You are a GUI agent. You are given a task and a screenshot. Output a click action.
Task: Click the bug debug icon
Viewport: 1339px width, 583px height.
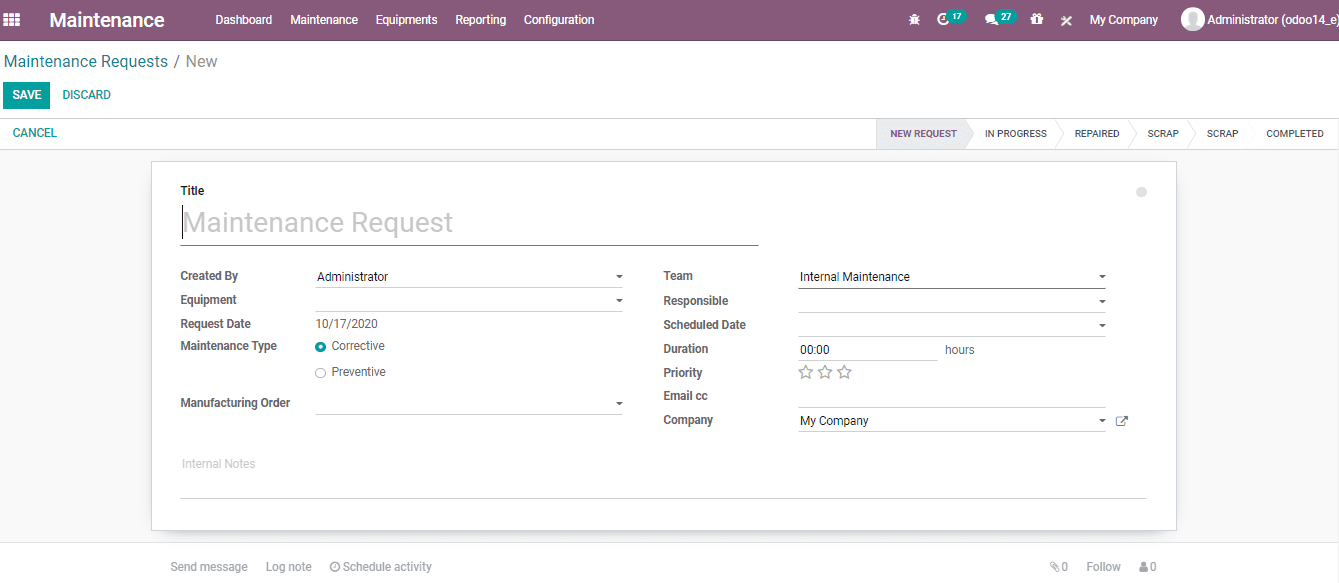[913, 19]
